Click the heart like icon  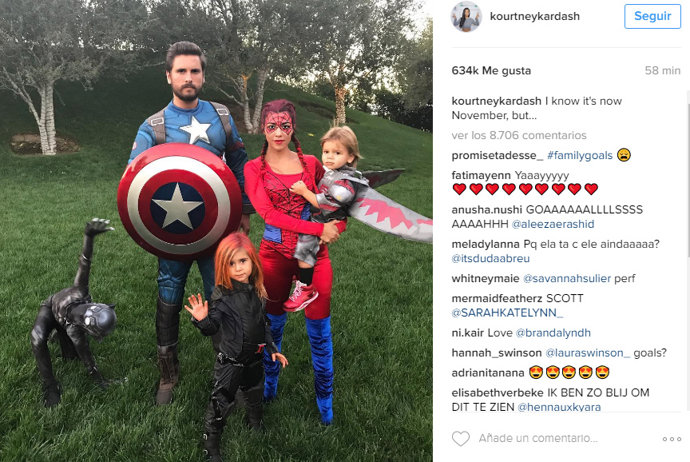(x=461, y=439)
